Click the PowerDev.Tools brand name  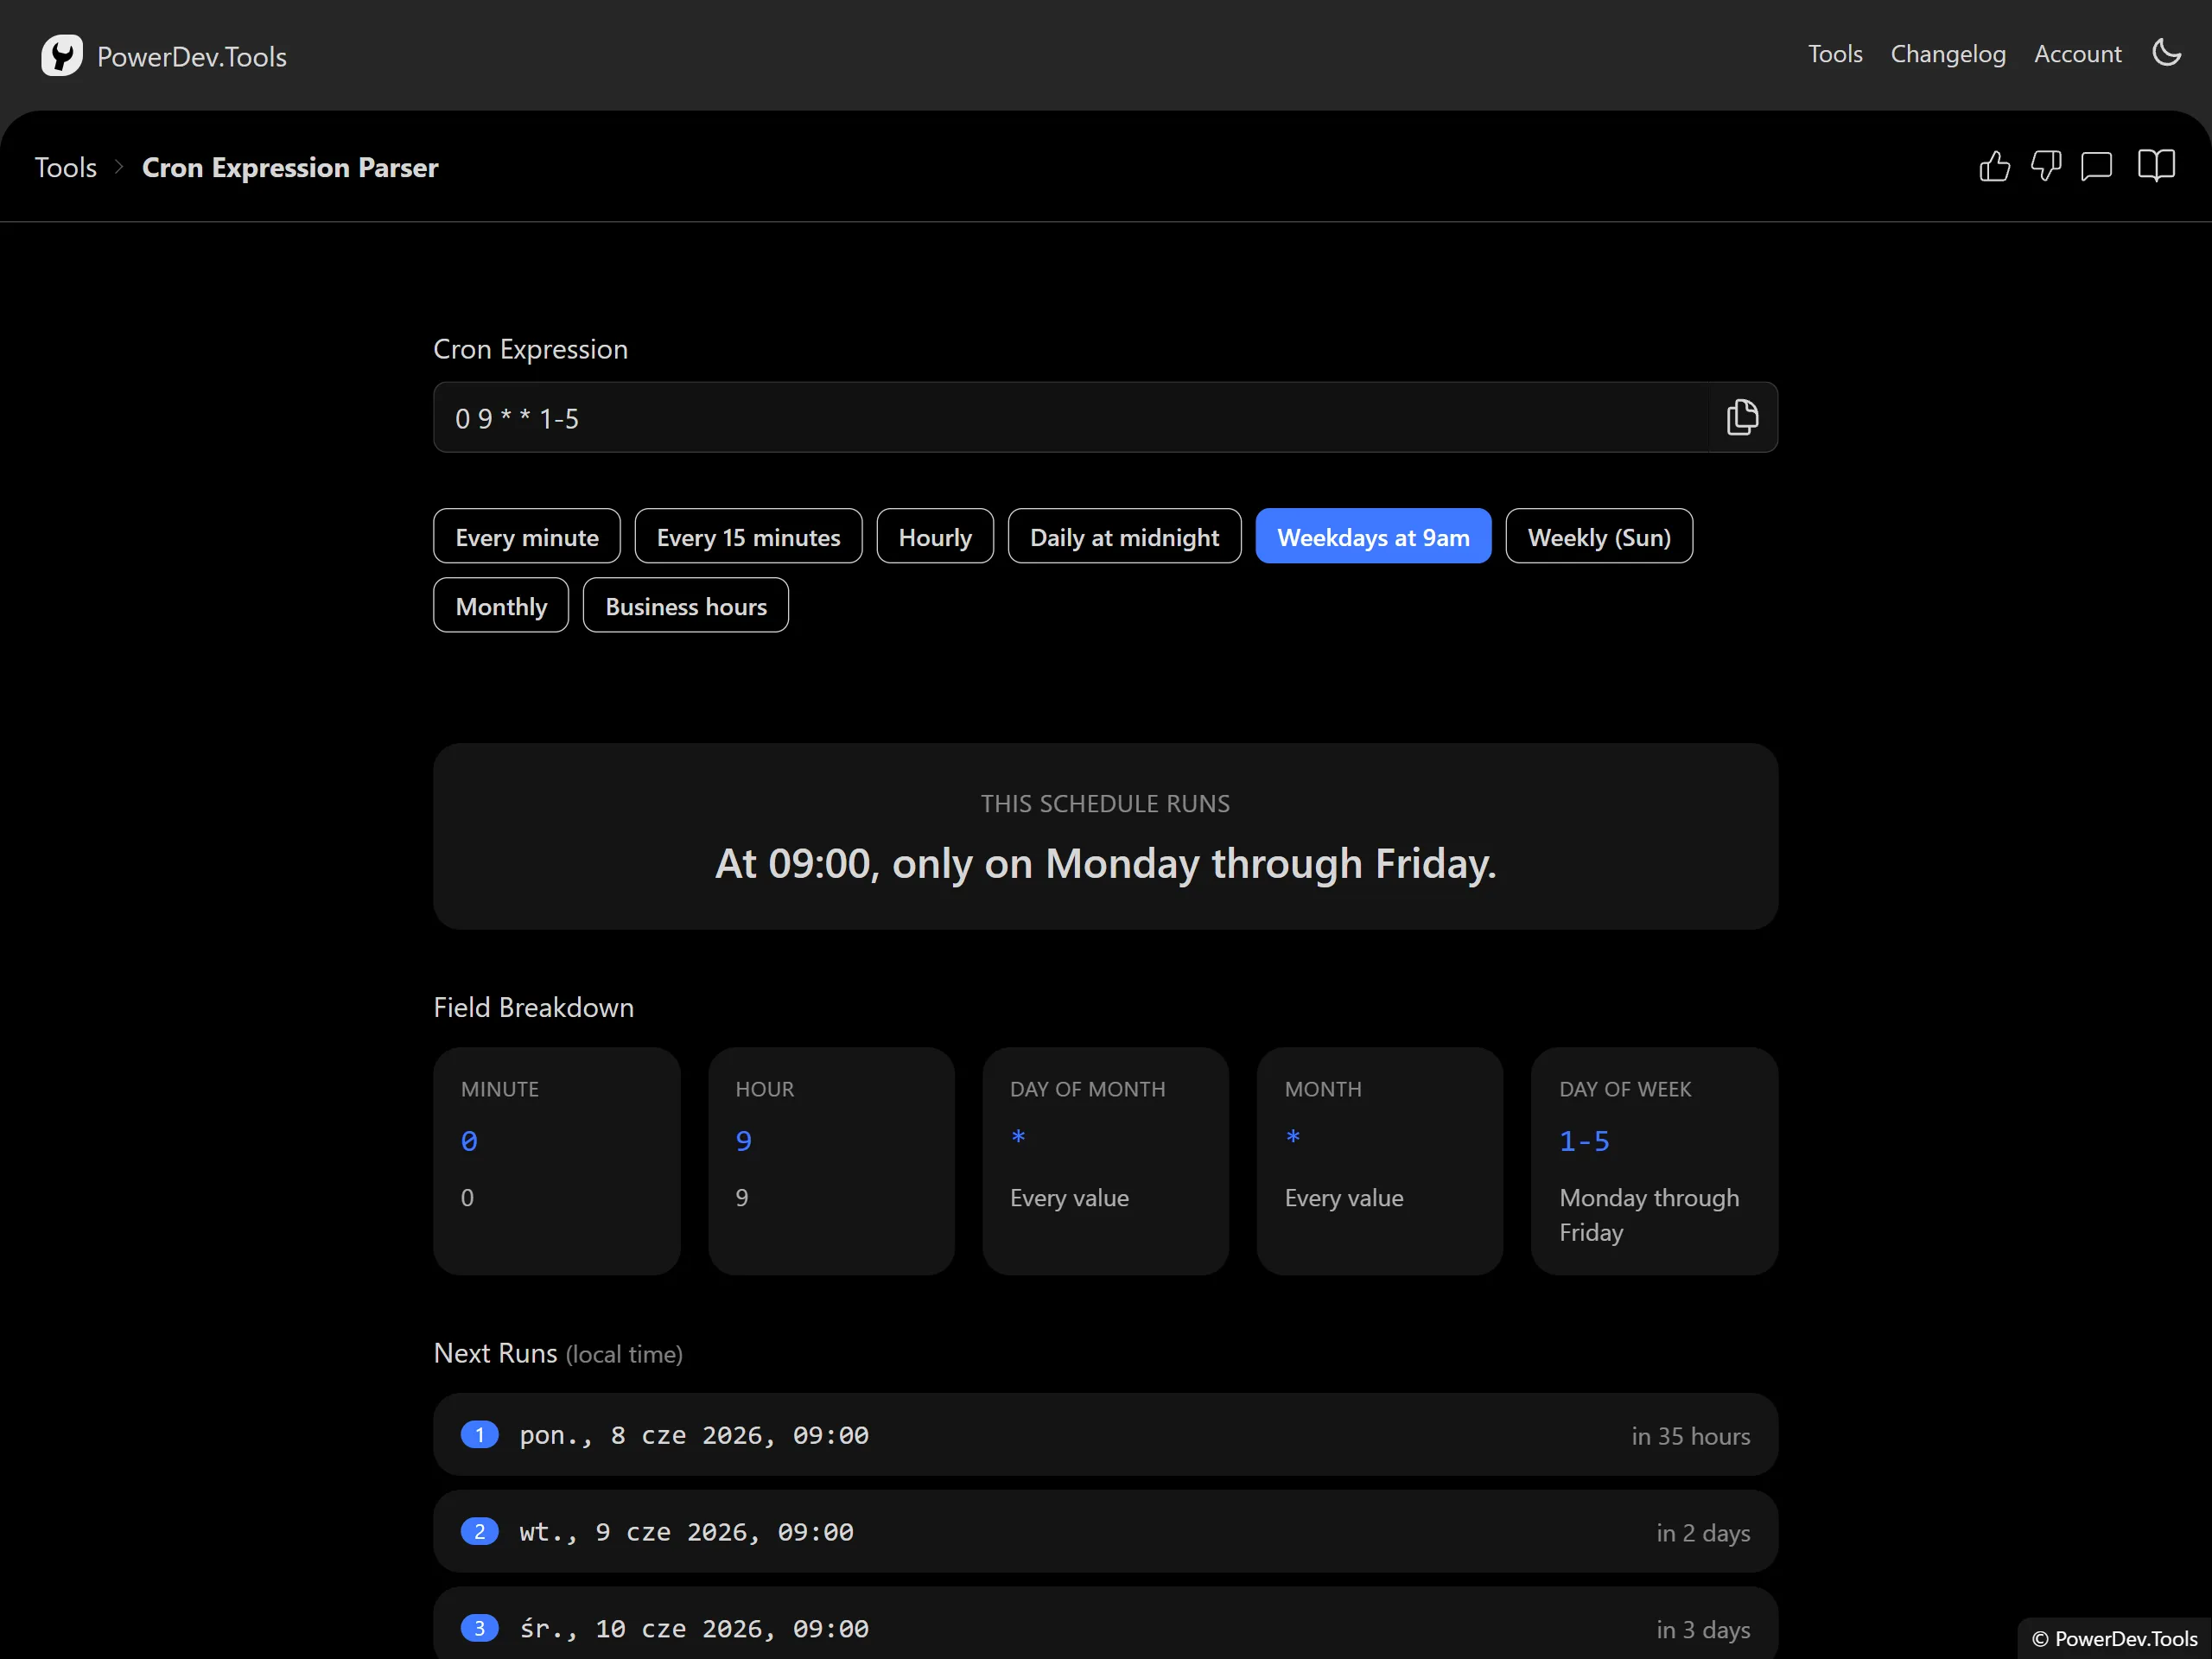click(192, 57)
